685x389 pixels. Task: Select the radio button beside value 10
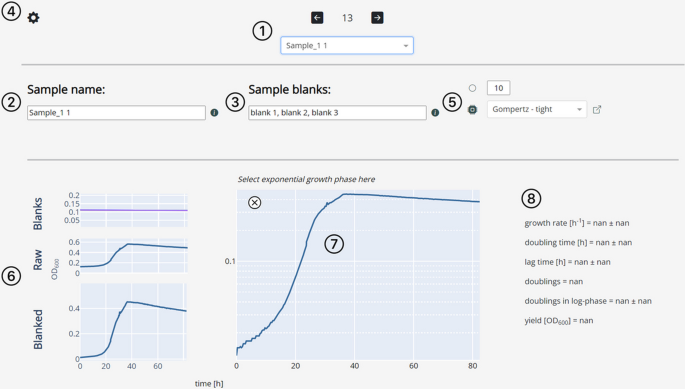click(x=472, y=88)
